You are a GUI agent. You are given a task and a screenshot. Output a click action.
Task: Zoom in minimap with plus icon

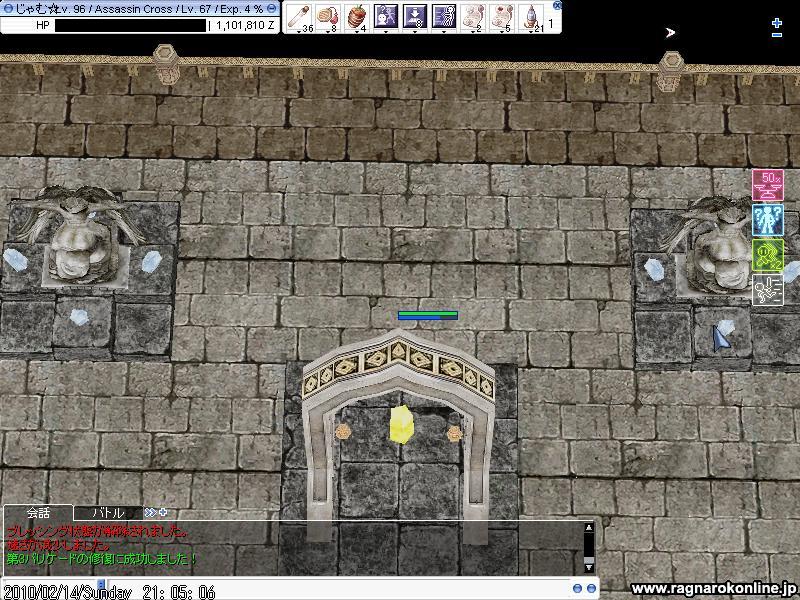pyautogui.click(x=777, y=23)
